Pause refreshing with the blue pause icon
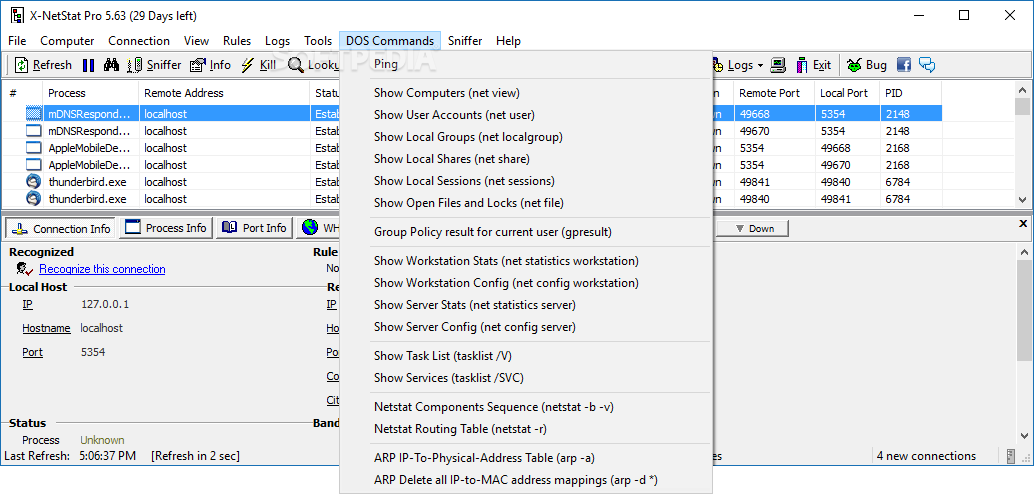 [89, 65]
